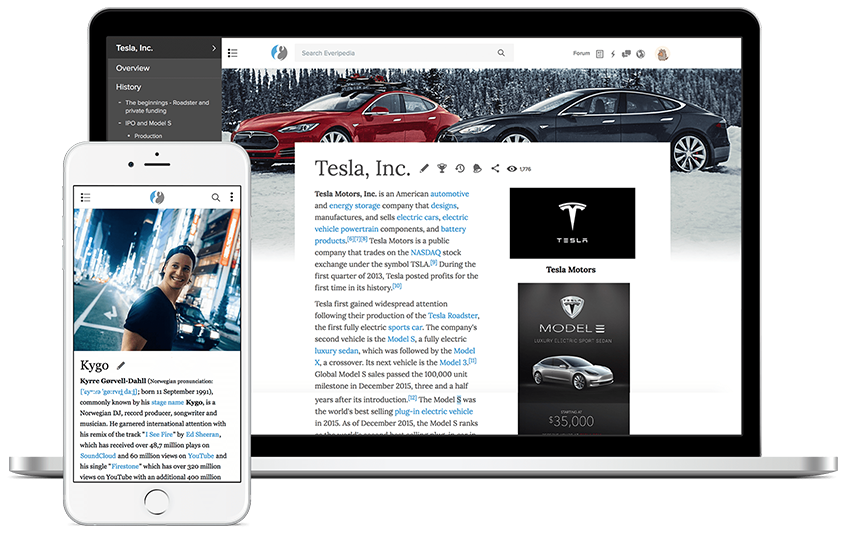Click the large 'Tesla, Inc.' article heading
Image resolution: width=846 pixels, height=539 pixels.
coord(363,168)
